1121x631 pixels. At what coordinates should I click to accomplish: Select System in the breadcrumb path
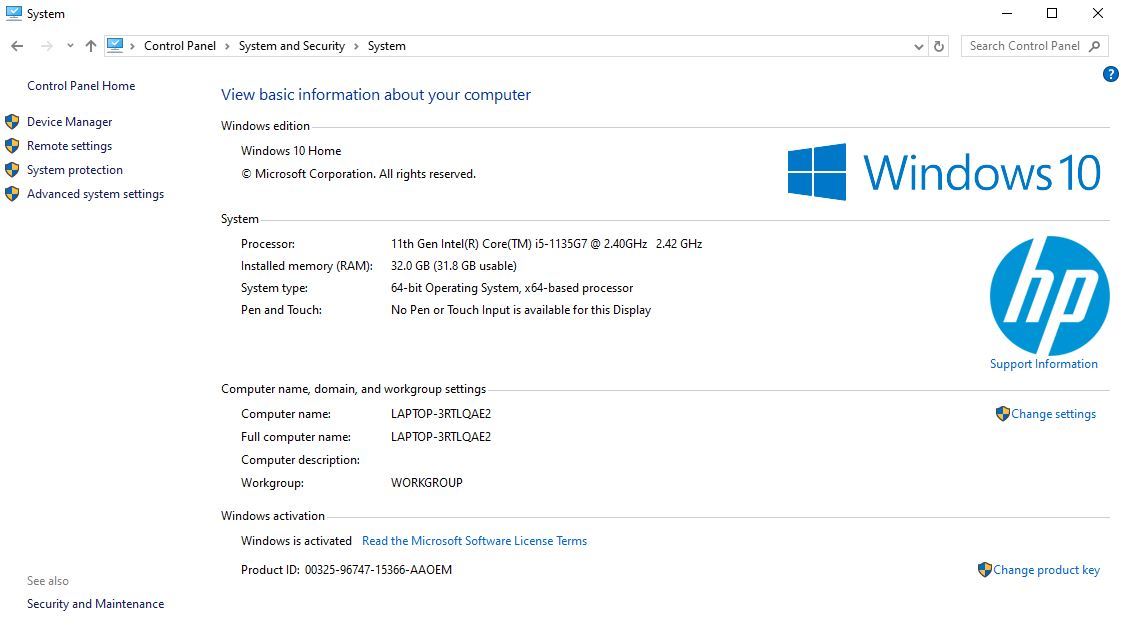point(387,46)
